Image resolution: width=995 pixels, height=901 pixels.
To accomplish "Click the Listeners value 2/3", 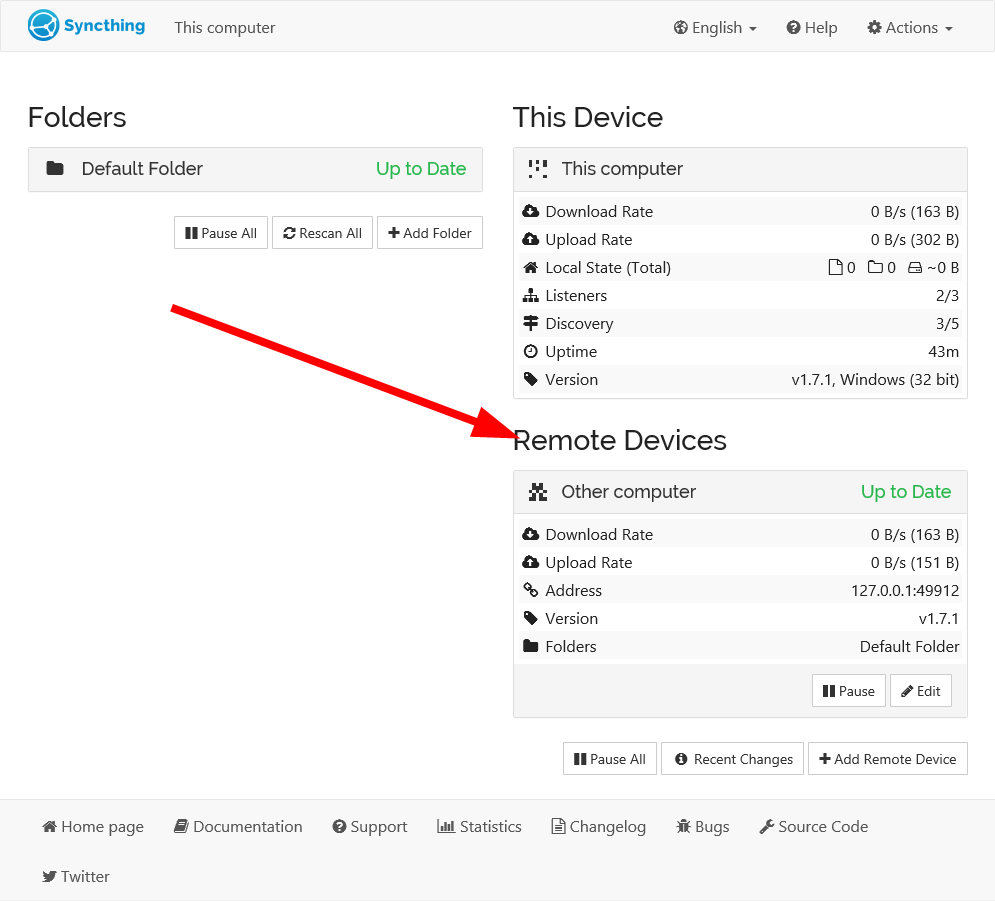I will (947, 296).
